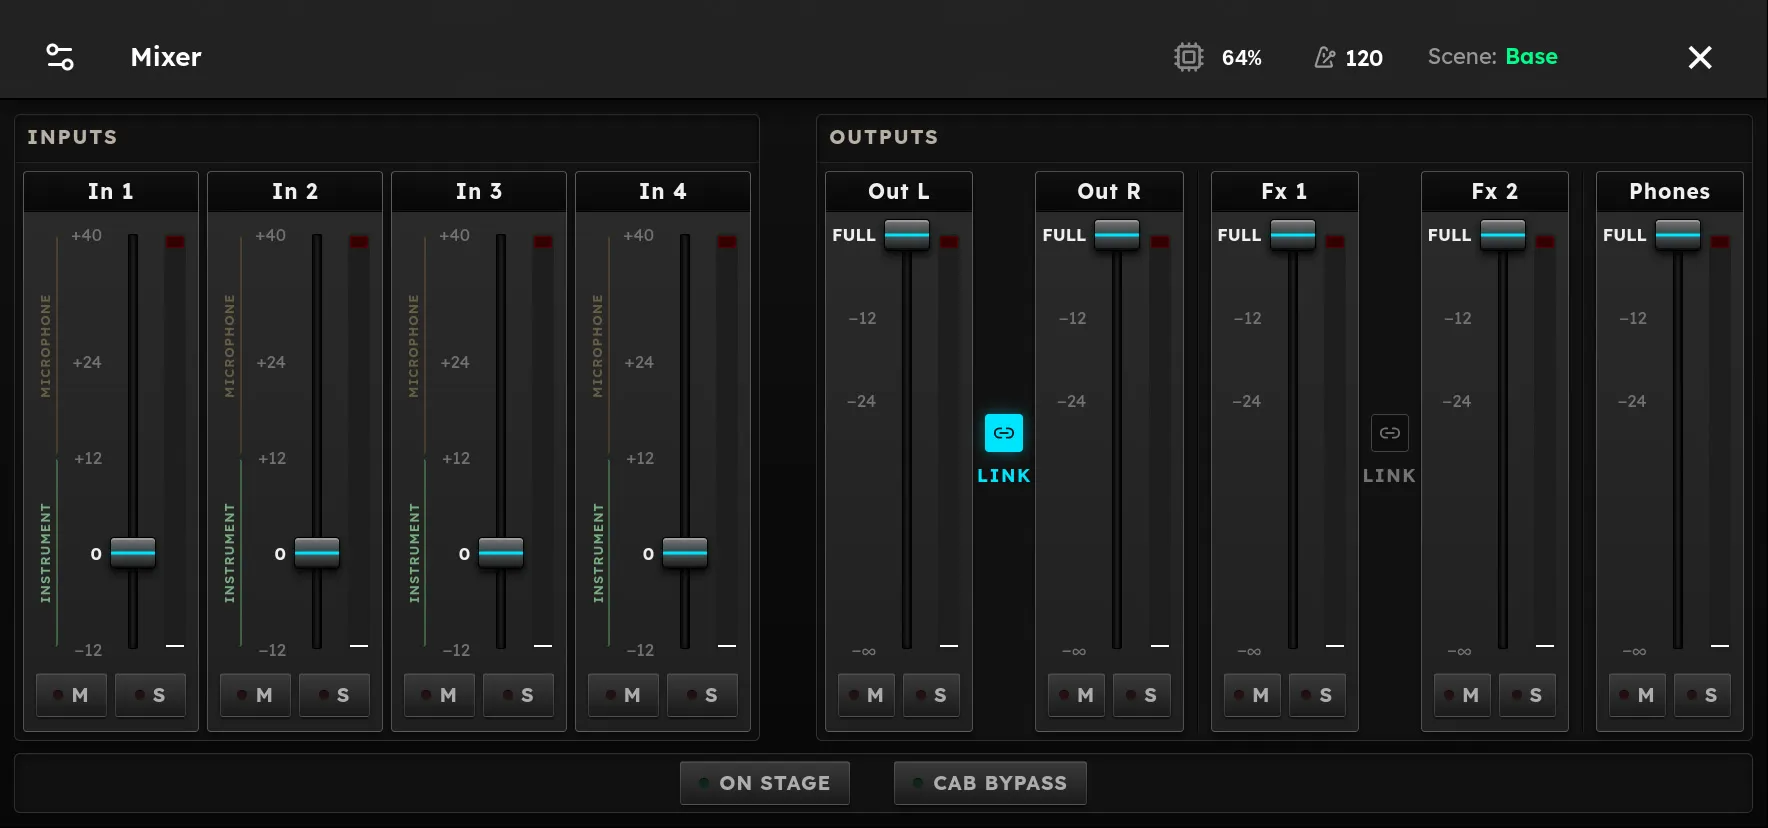Viewport: 1768px width, 828px height.
Task: Click the CPU usage chip icon
Action: [x=1188, y=57]
